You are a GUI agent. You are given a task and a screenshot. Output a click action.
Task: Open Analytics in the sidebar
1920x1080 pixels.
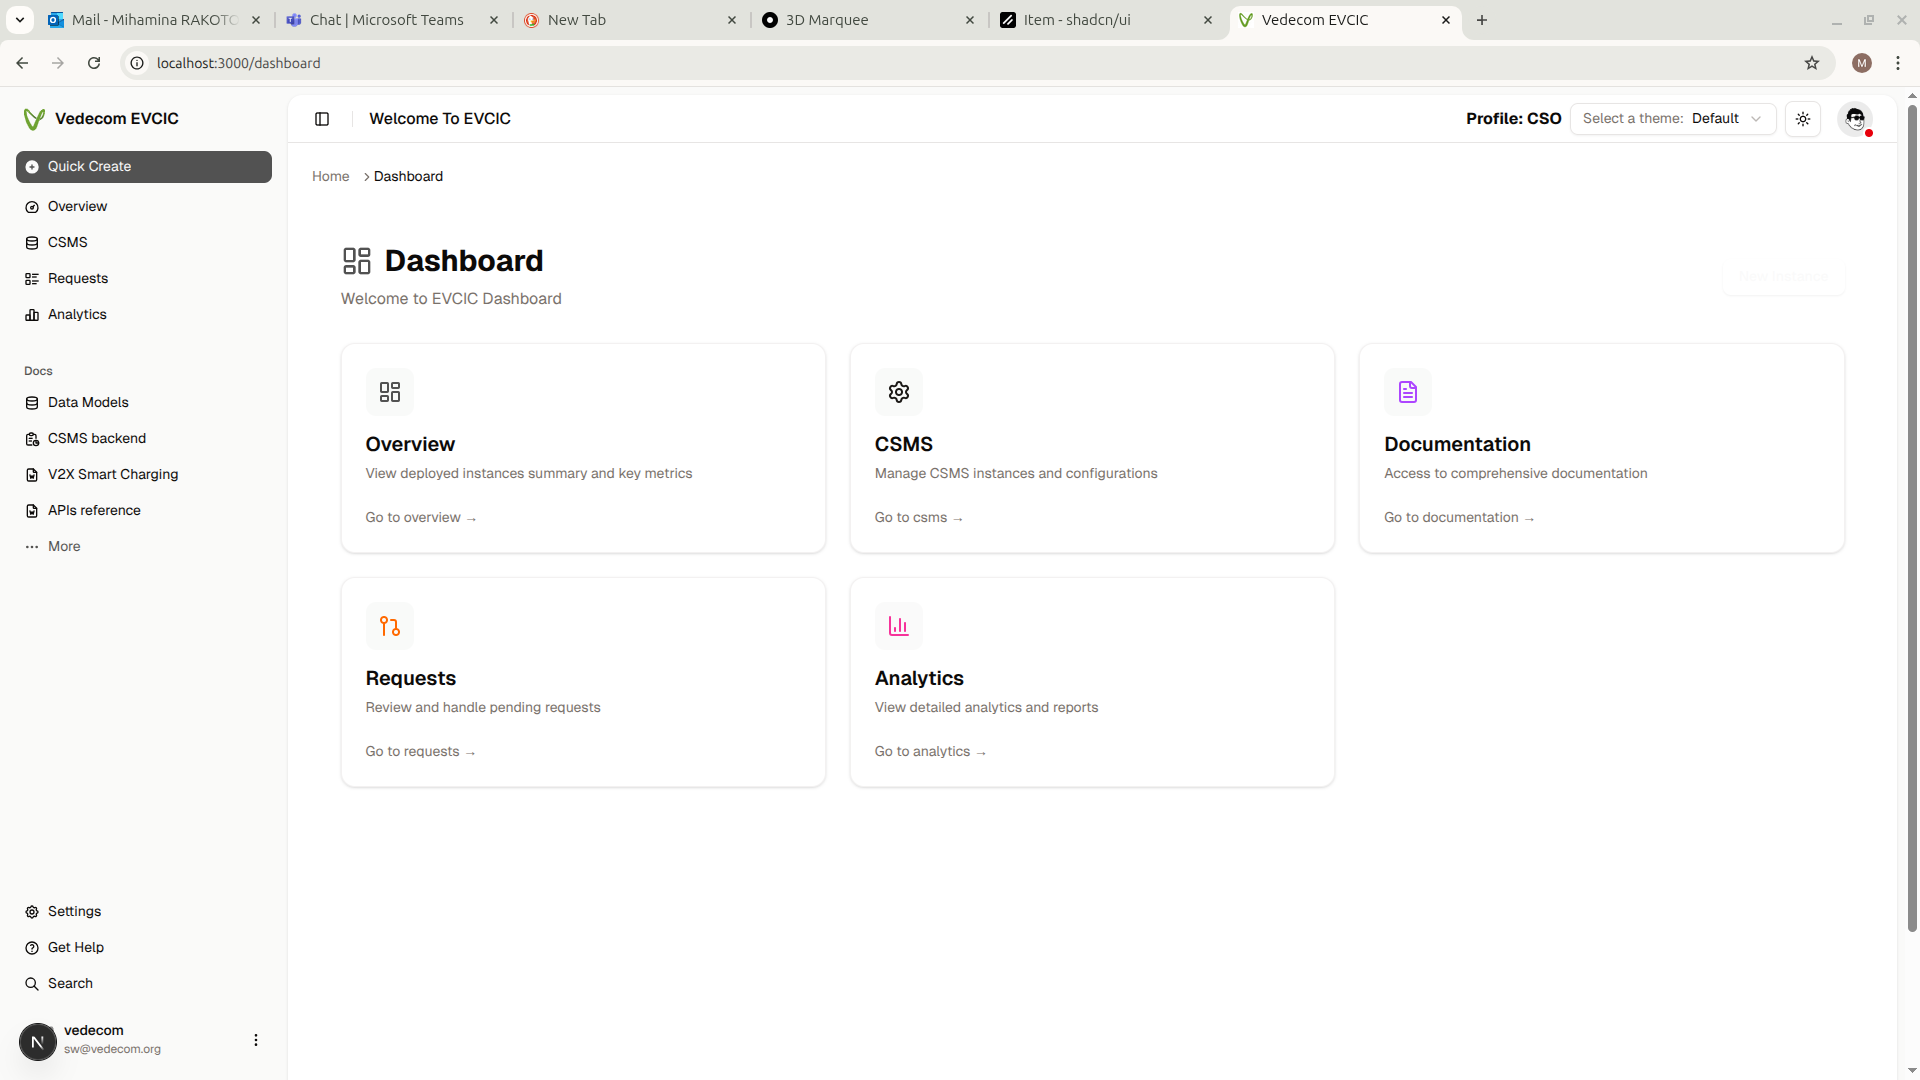click(77, 315)
